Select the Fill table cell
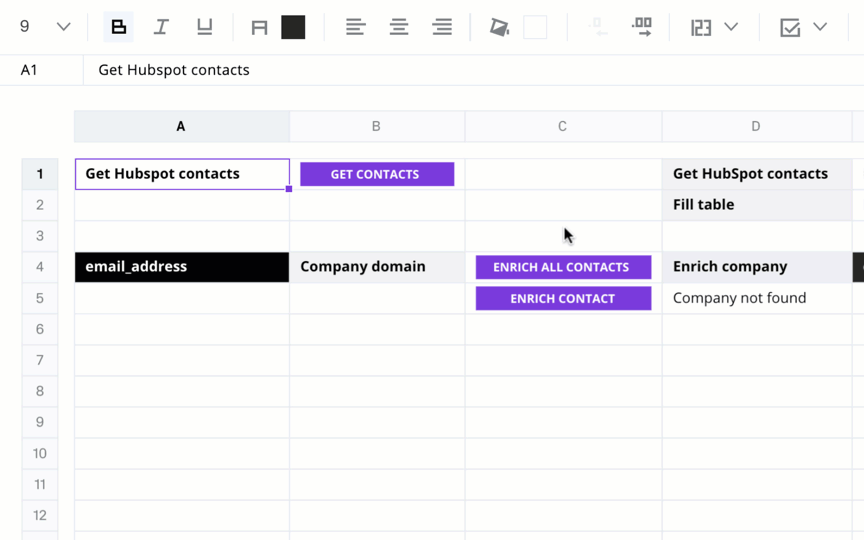The width and height of the screenshot is (864, 540). [757, 205]
